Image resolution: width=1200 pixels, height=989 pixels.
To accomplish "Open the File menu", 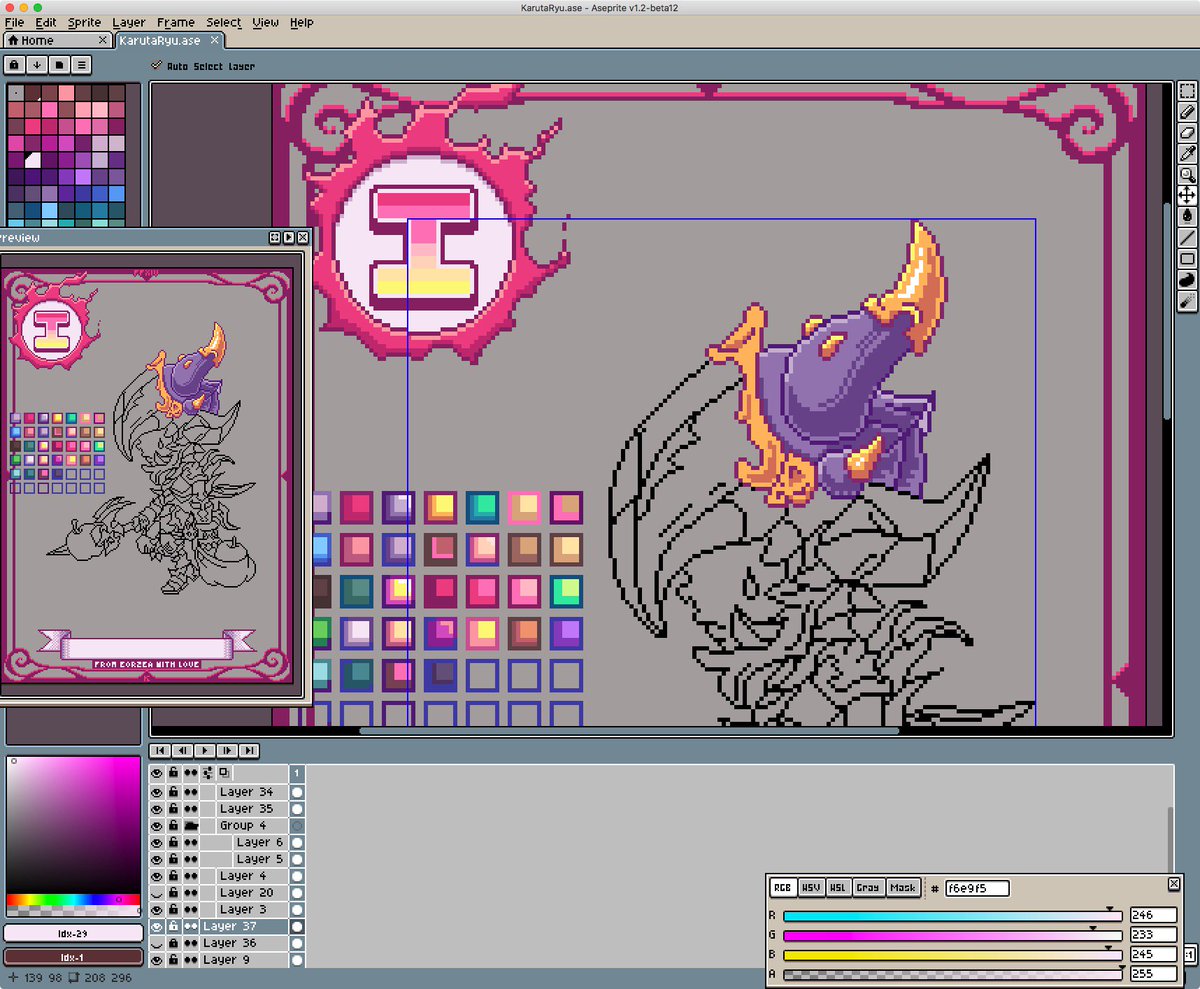I will (14, 22).
